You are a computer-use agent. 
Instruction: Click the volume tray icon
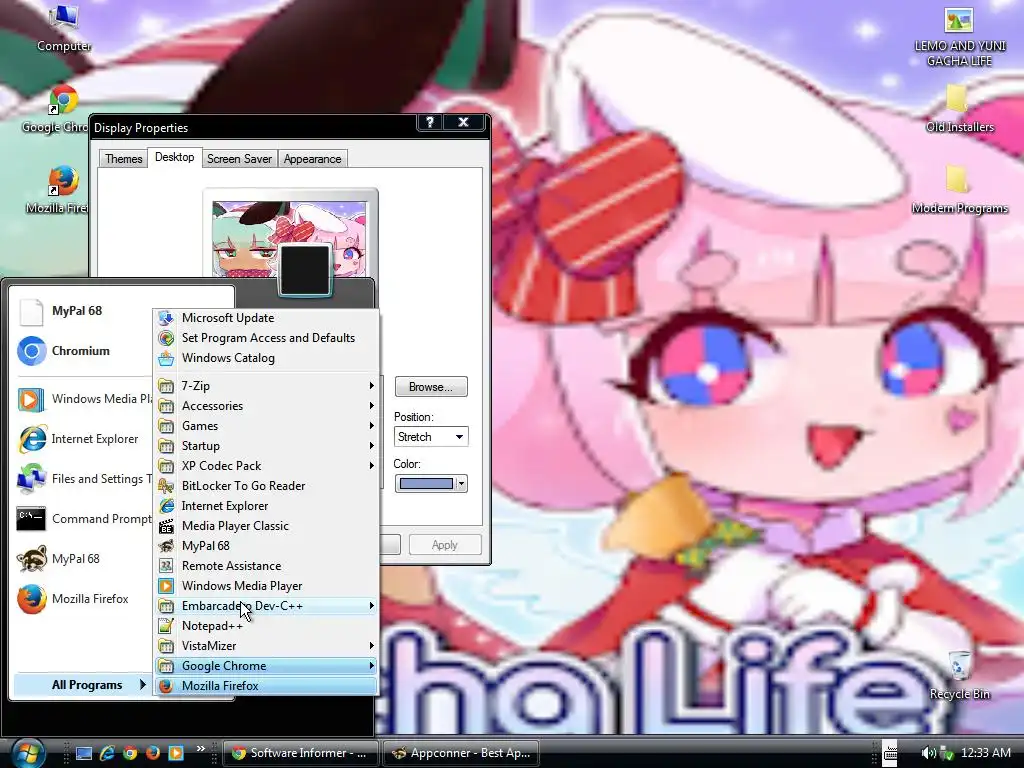pos(927,753)
